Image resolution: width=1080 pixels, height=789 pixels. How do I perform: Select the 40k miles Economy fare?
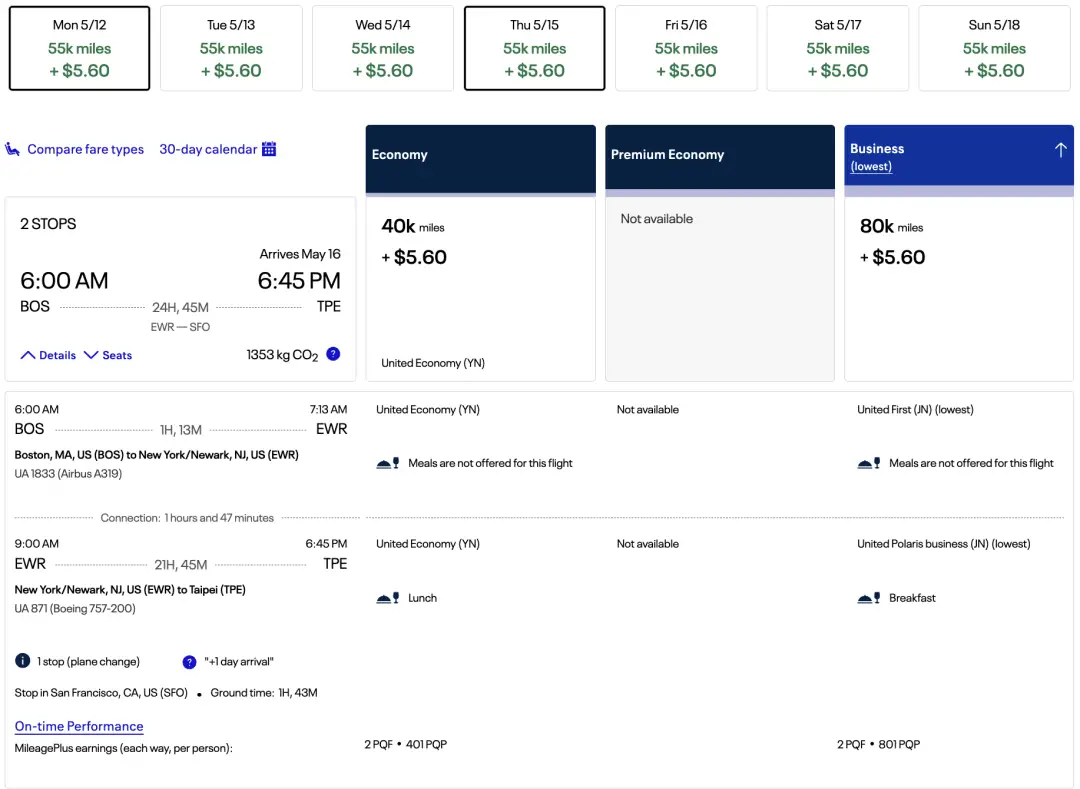coord(480,290)
